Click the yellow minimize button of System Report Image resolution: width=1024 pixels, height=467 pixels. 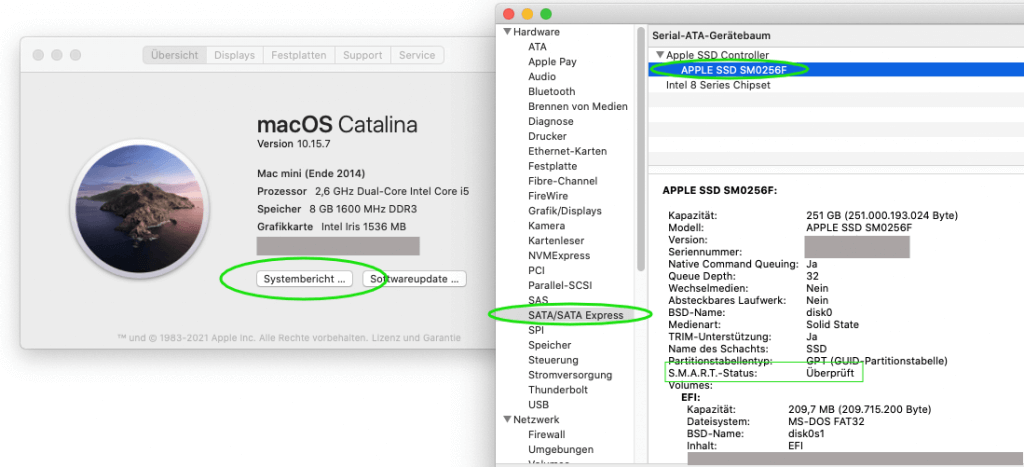(x=527, y=14)
